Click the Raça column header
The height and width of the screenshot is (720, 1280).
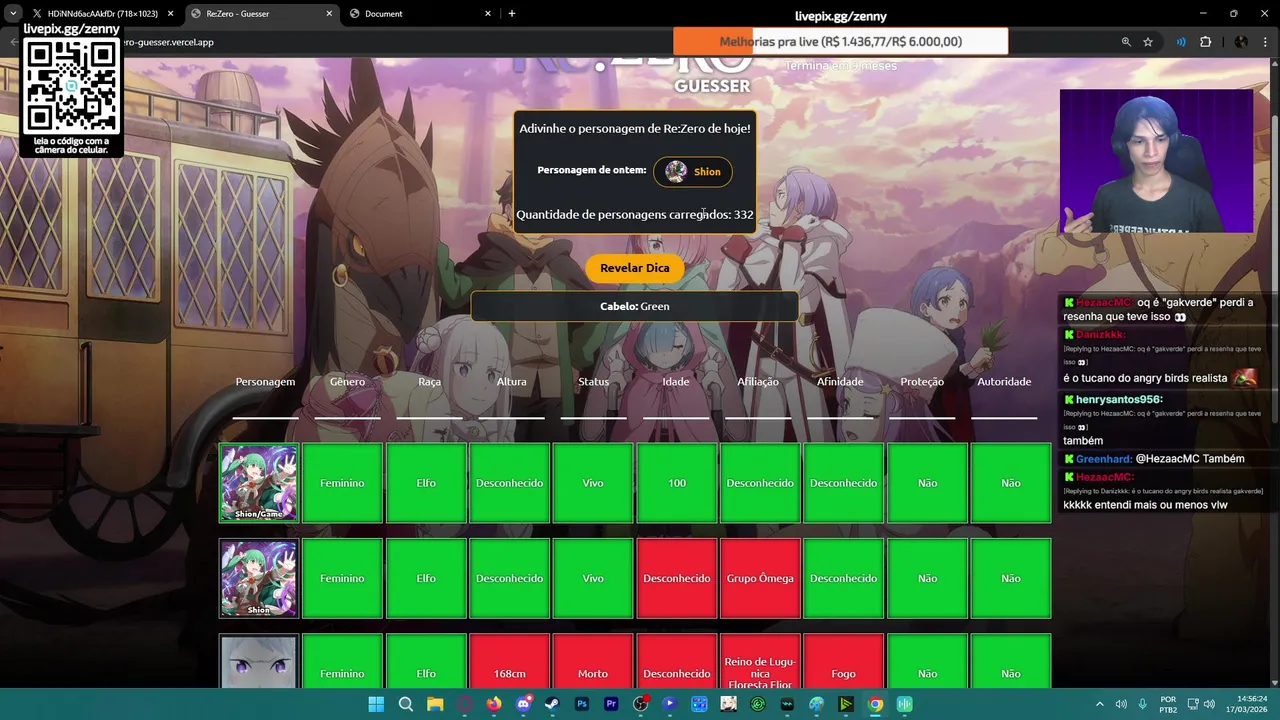(x=429, y=382)
